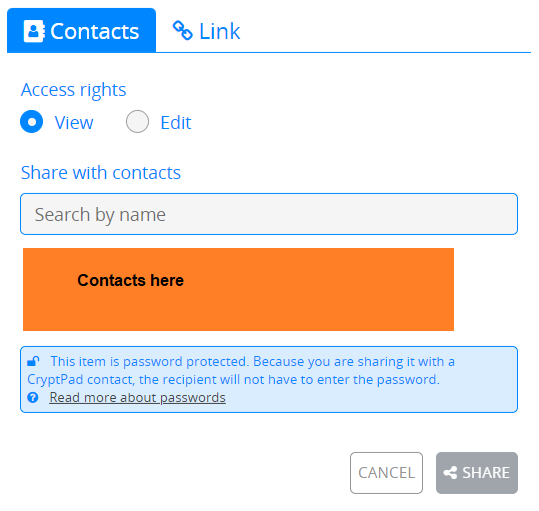This screenshot has width=539, height=511.
Task: Click the Contacts here bold text
Action: (x=131, y=280)
